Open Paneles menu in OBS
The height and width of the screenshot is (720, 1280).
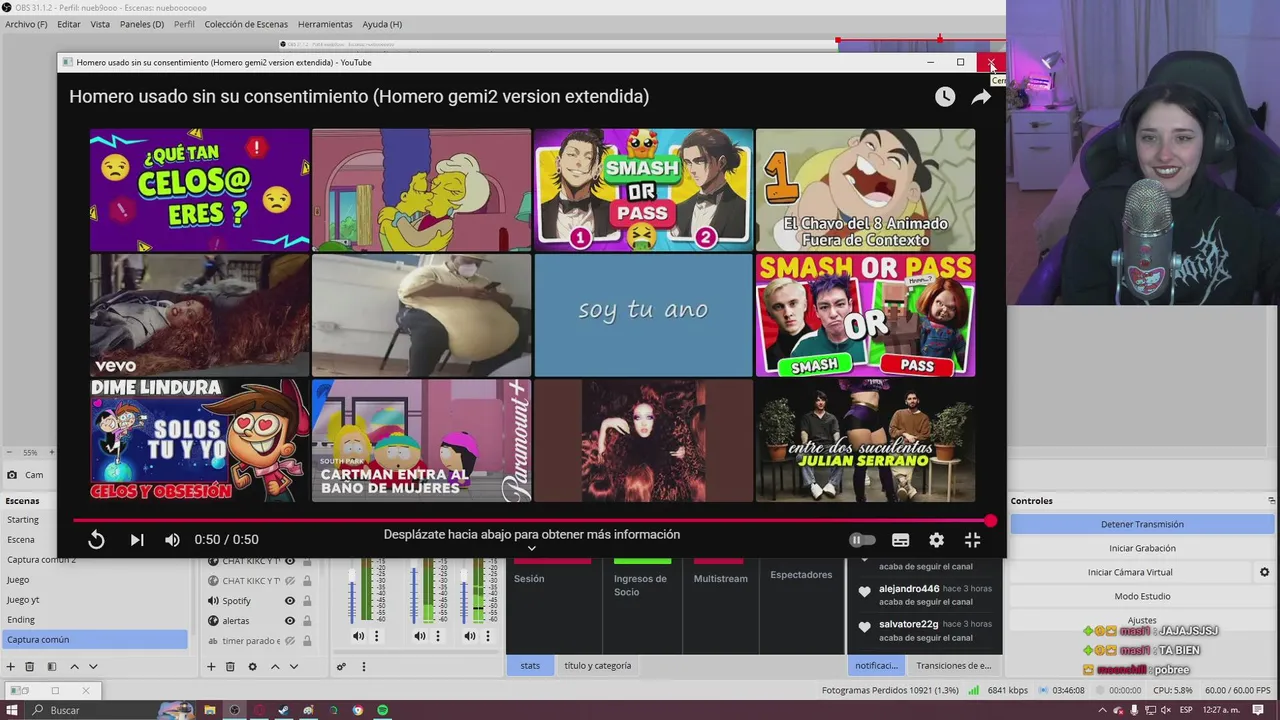(x=142, y=24)
